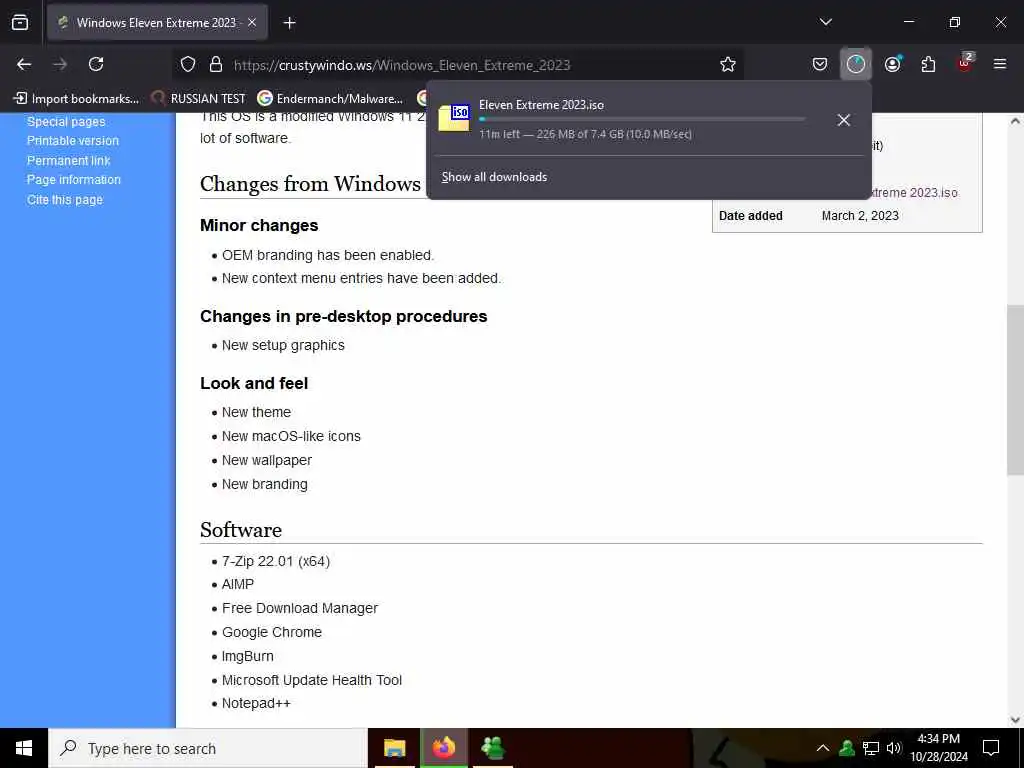The image size is (1024, 768).
Task: Click the ISO file icon in downloads
Action: (454, 118)
